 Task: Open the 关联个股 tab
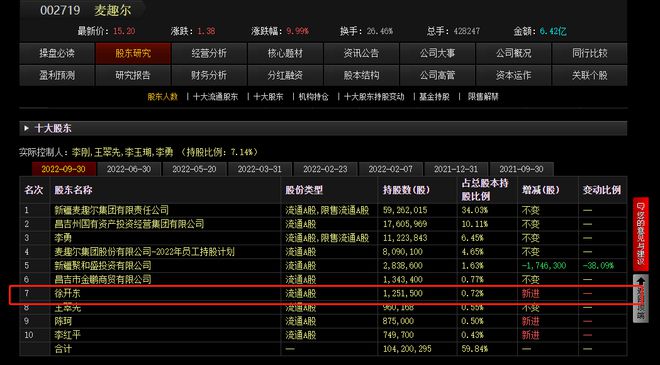(590, 75)
